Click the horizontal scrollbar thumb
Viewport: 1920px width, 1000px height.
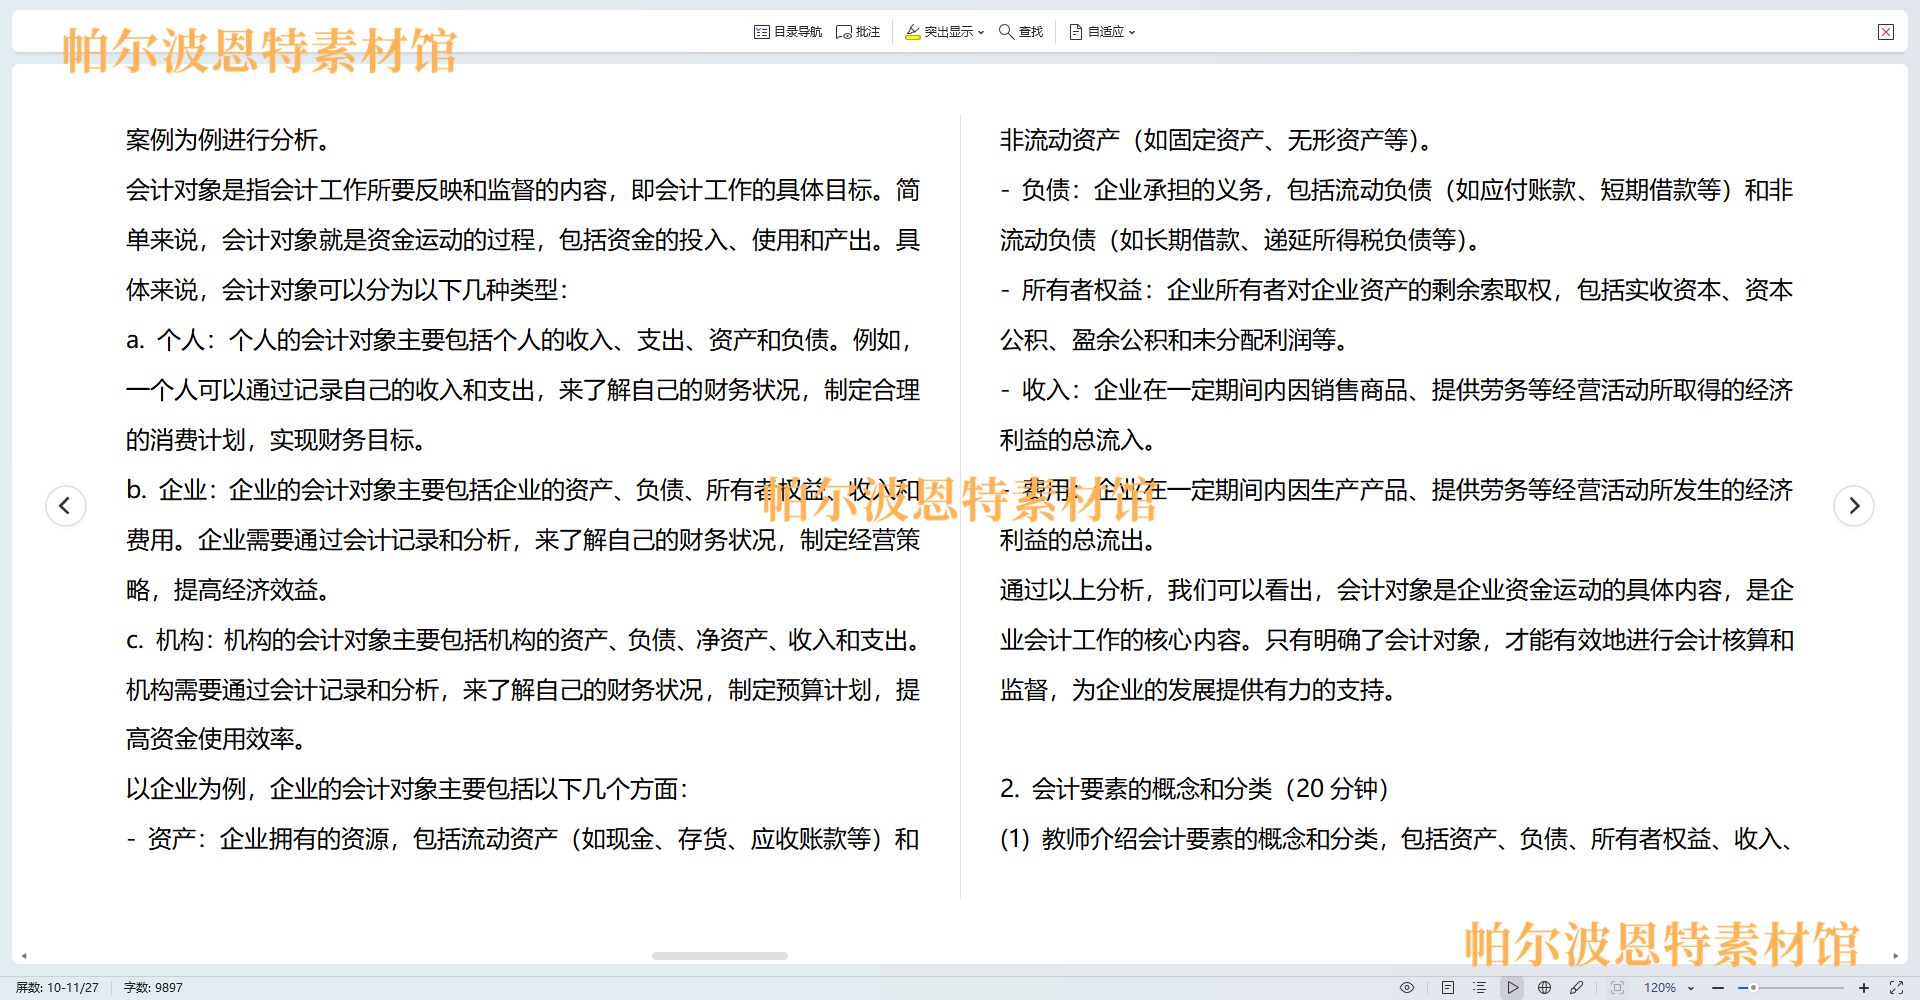click(720, 956)
